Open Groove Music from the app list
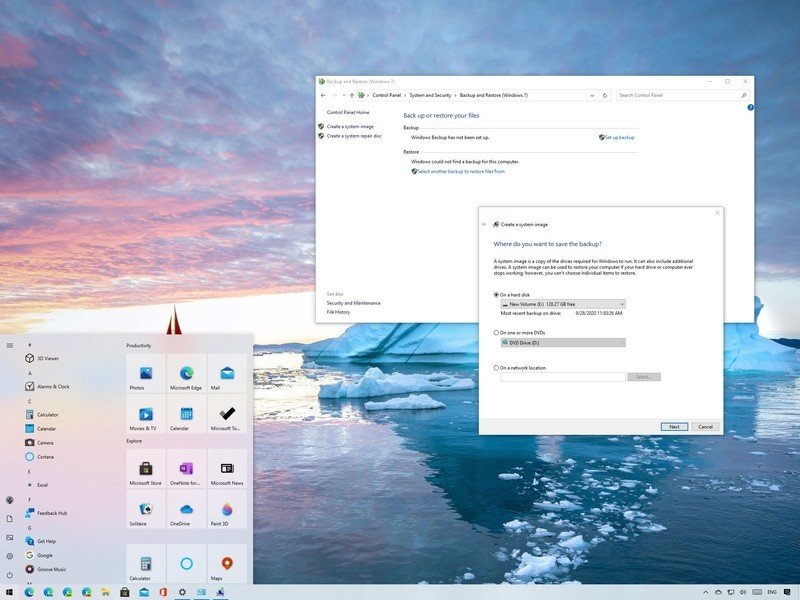Screen dimensions: 800x600 pyautogui.click(x=50, y=568)
